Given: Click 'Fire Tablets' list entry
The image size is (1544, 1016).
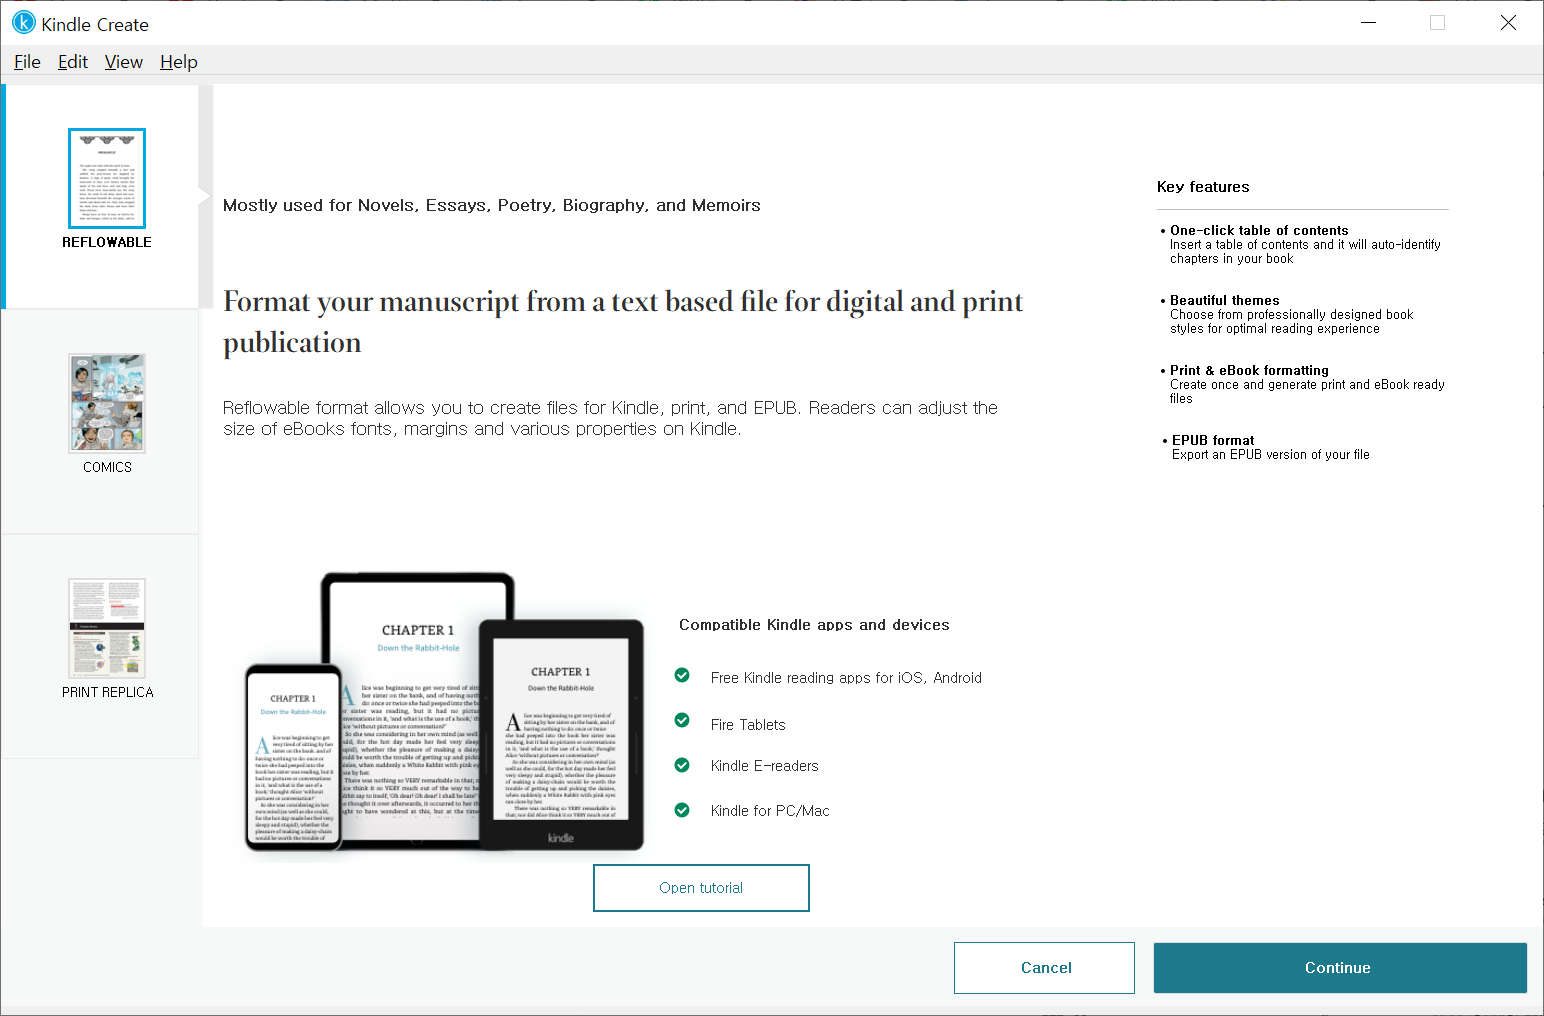Looking at the screenshot, I should [748, 725].
